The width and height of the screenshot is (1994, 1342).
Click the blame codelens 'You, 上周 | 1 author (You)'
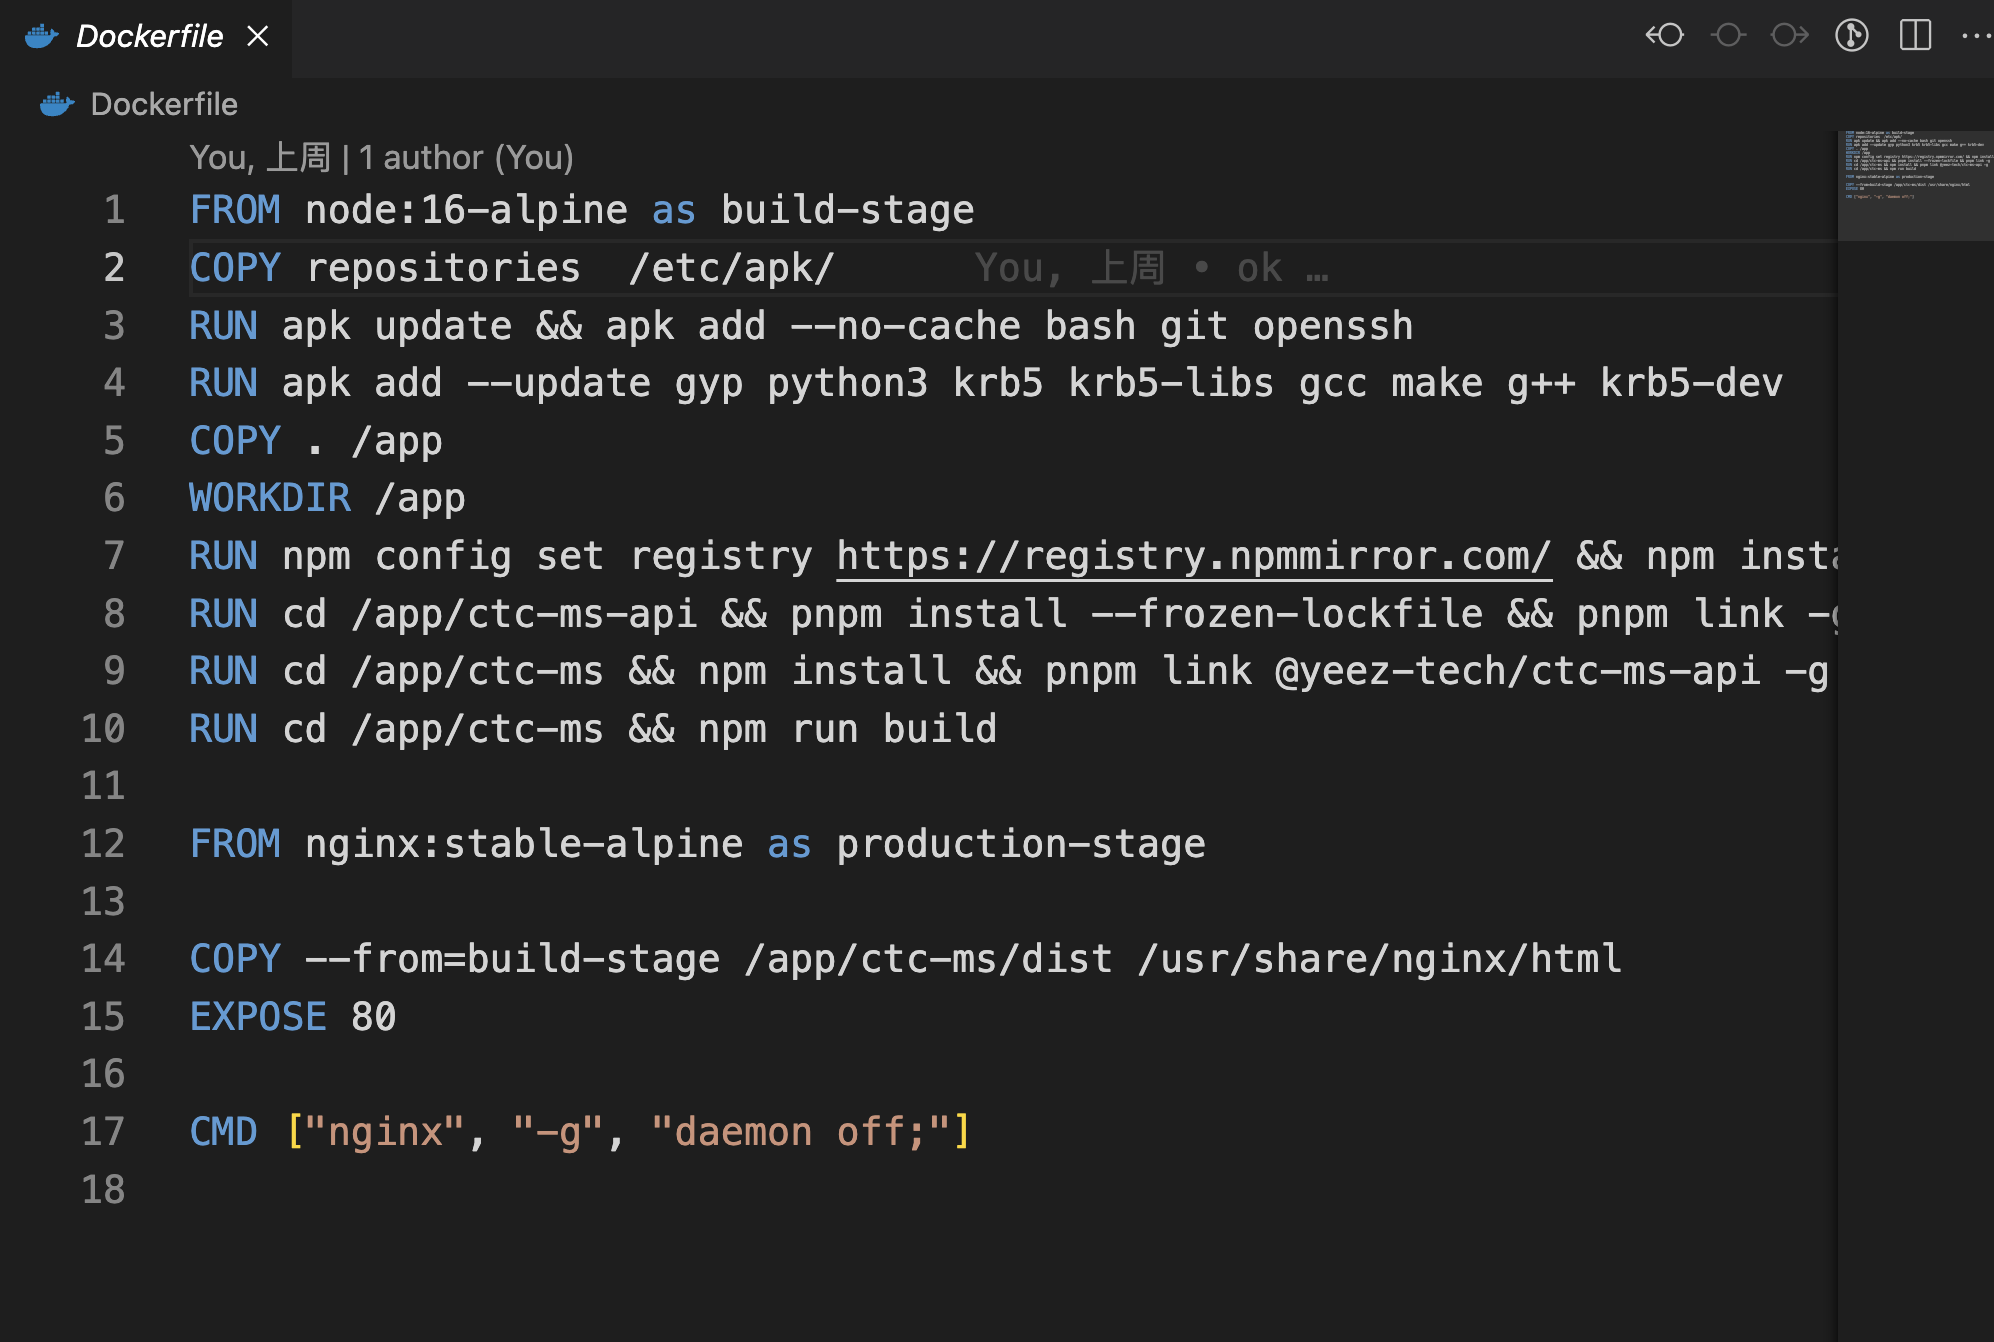pos(381,157)
